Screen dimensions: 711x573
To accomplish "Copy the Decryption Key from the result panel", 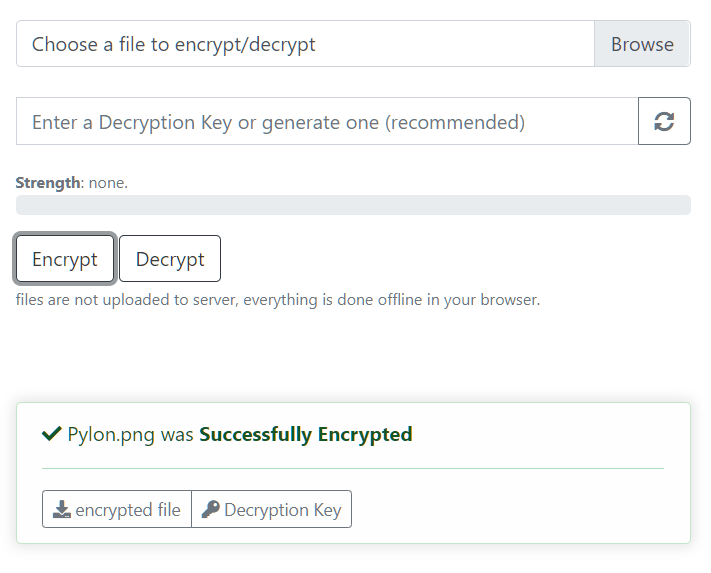I will (x=272, y=509).
